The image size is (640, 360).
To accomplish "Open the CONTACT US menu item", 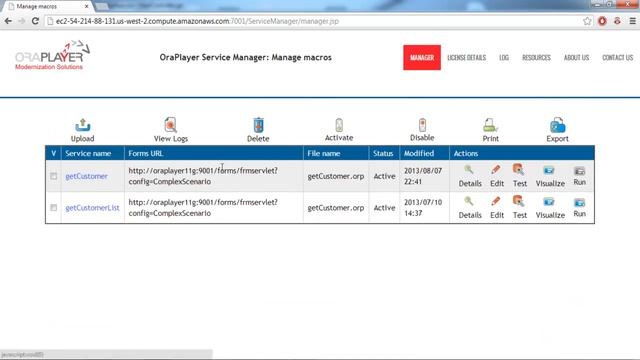I will click(618, 58).
